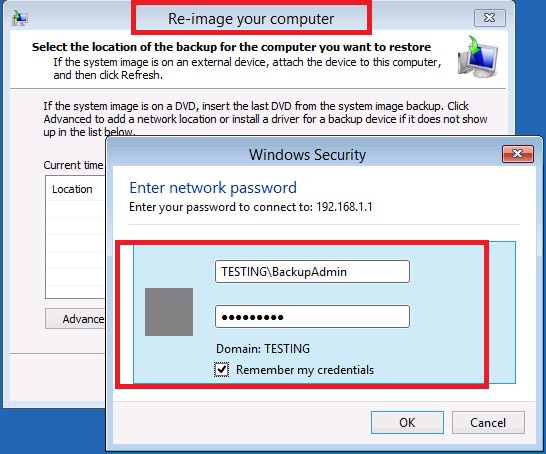
Task: Close the Re-image your computer window
Action: point(490,17)
